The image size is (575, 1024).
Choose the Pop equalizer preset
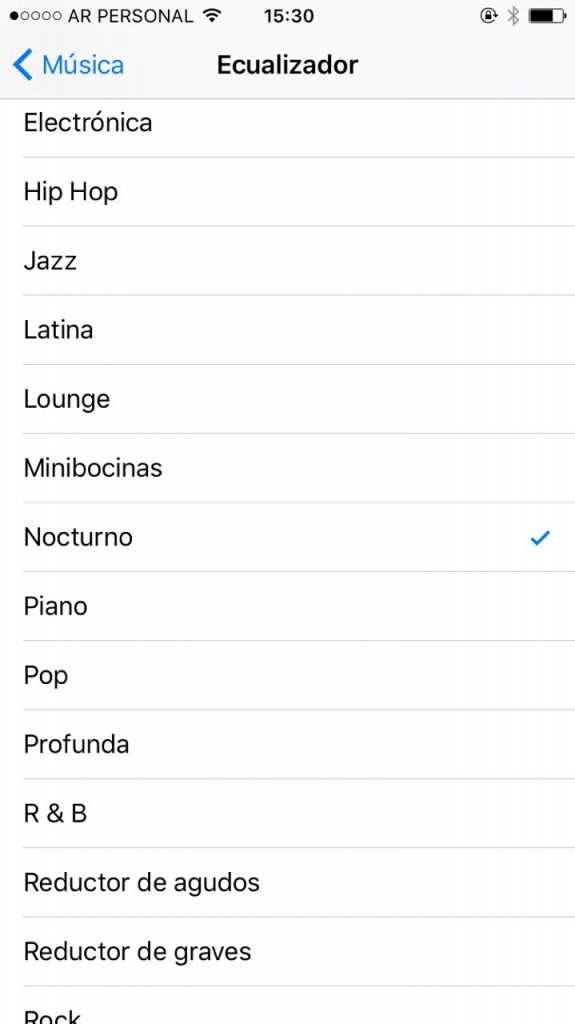288,675
